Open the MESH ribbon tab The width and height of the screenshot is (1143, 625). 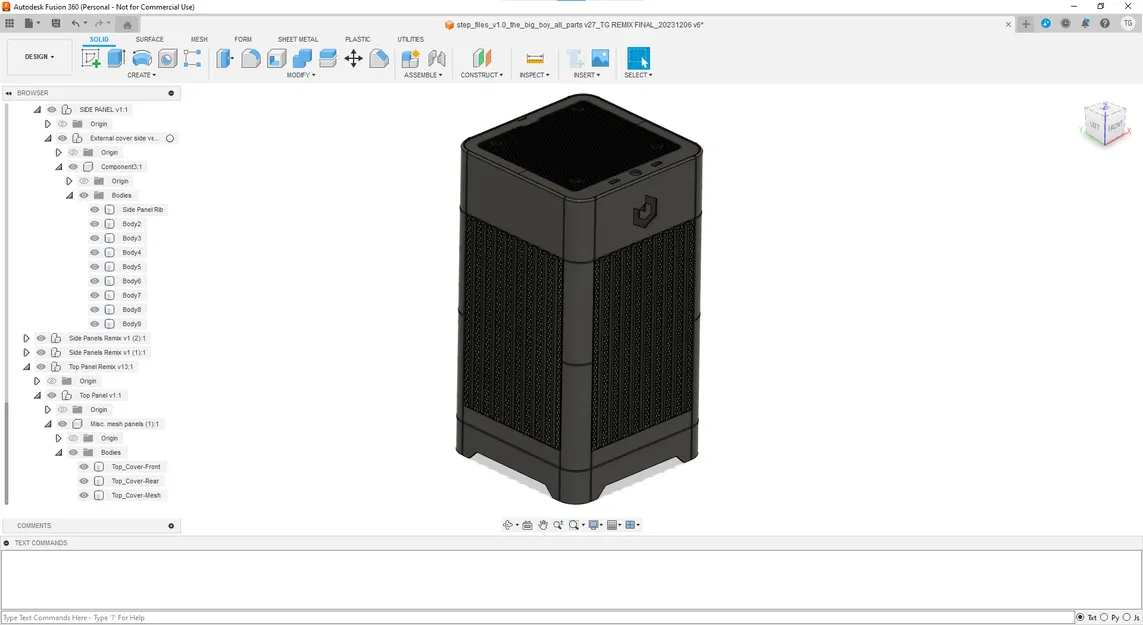point(199,39)
